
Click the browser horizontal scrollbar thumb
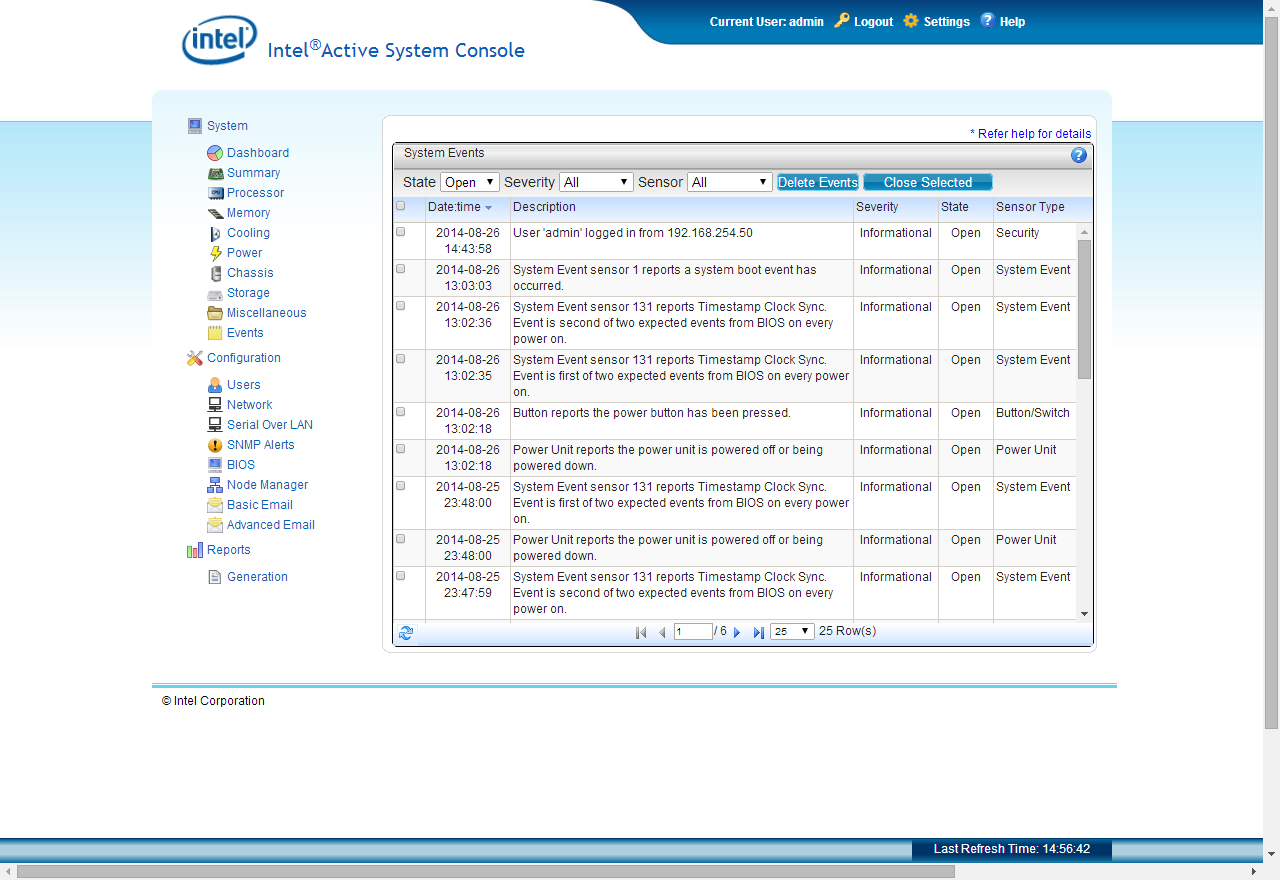click(486, 871)
